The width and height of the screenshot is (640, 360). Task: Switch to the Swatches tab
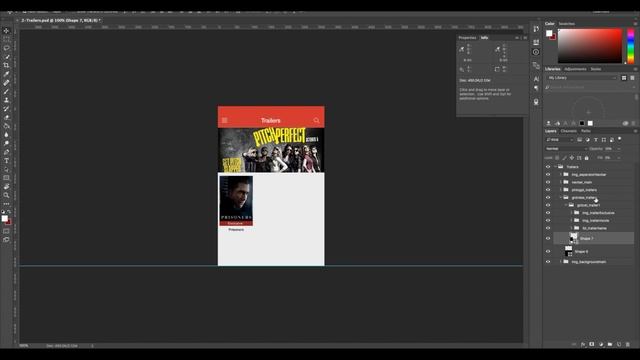click(567, 24)
